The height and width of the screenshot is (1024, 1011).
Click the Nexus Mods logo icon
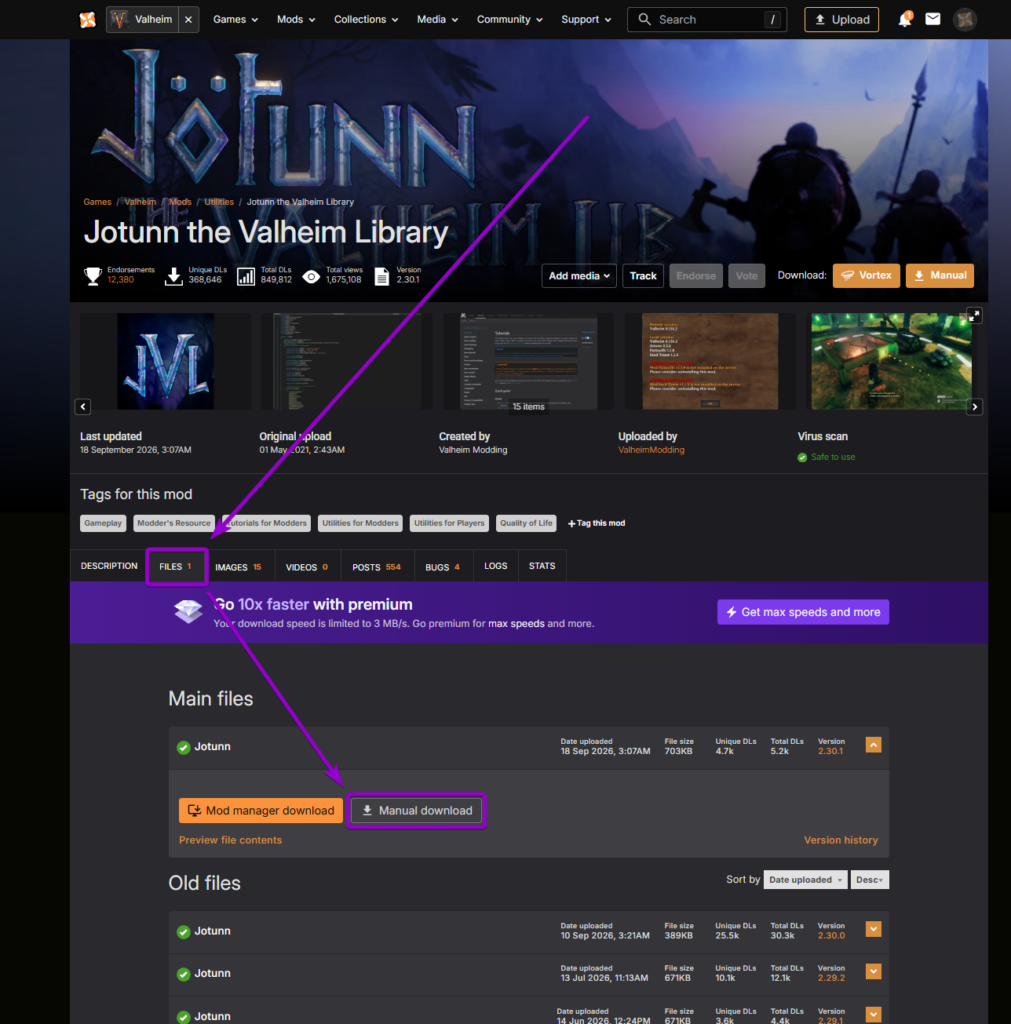(x=88, y=20)
